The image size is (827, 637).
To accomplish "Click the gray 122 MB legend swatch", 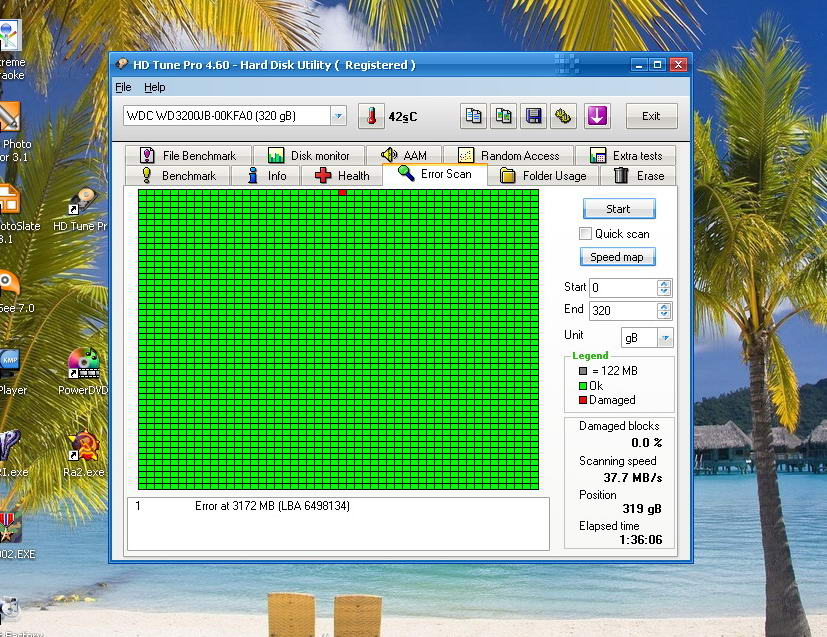I will point(583,371).
